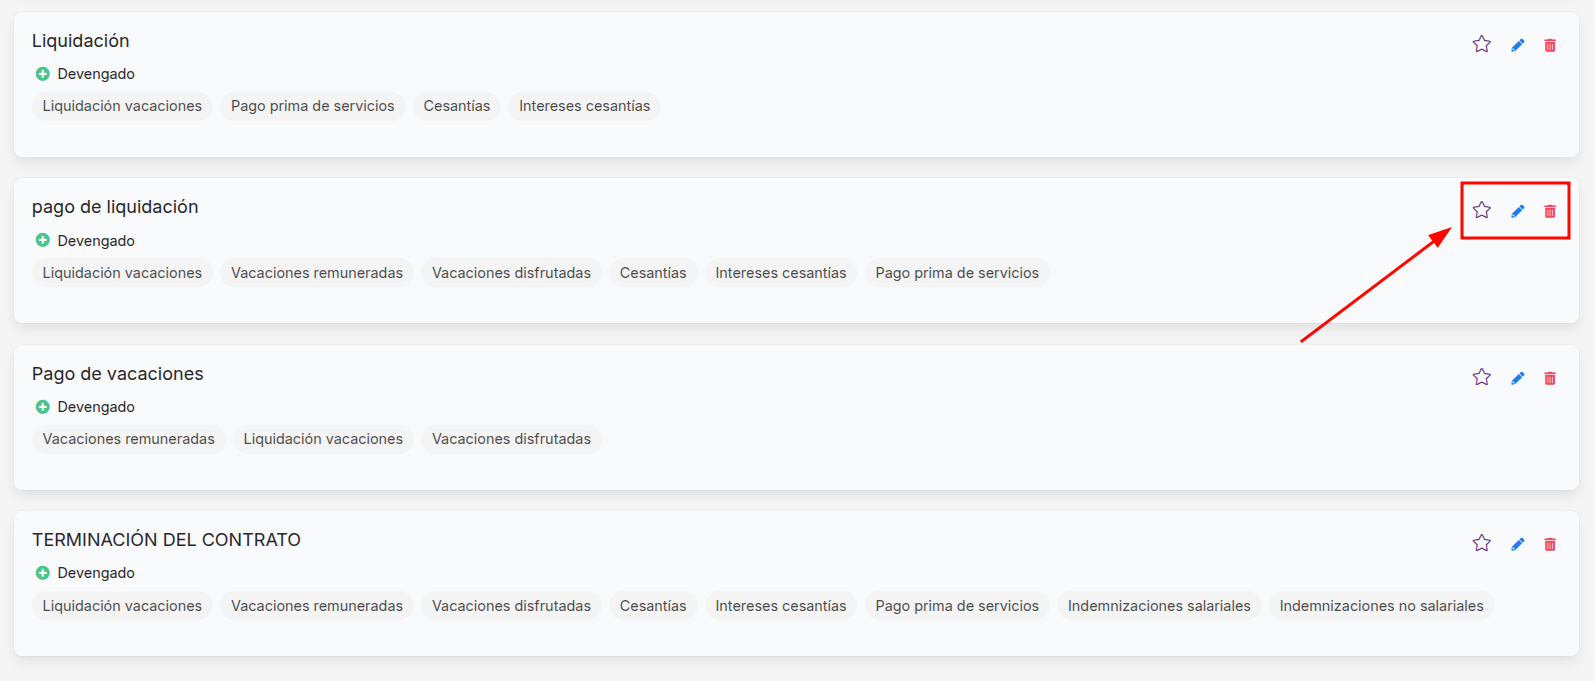Star the TERMINACIÓN DEL CONTRATO card

pos(1482,543)
